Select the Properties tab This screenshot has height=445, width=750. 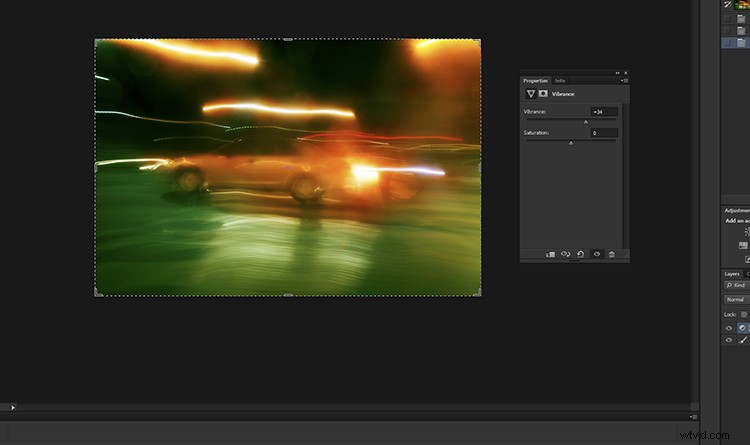tap(535, 81)
